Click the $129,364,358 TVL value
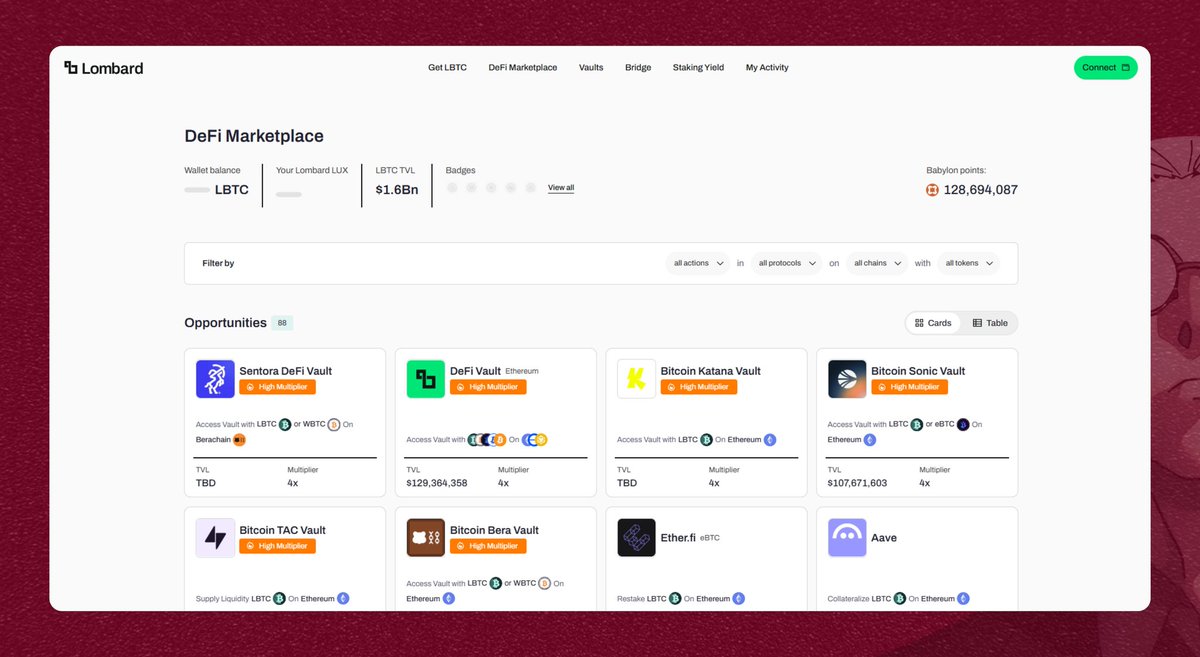Viewport: 1200px width, 657px height. [437, 483]
